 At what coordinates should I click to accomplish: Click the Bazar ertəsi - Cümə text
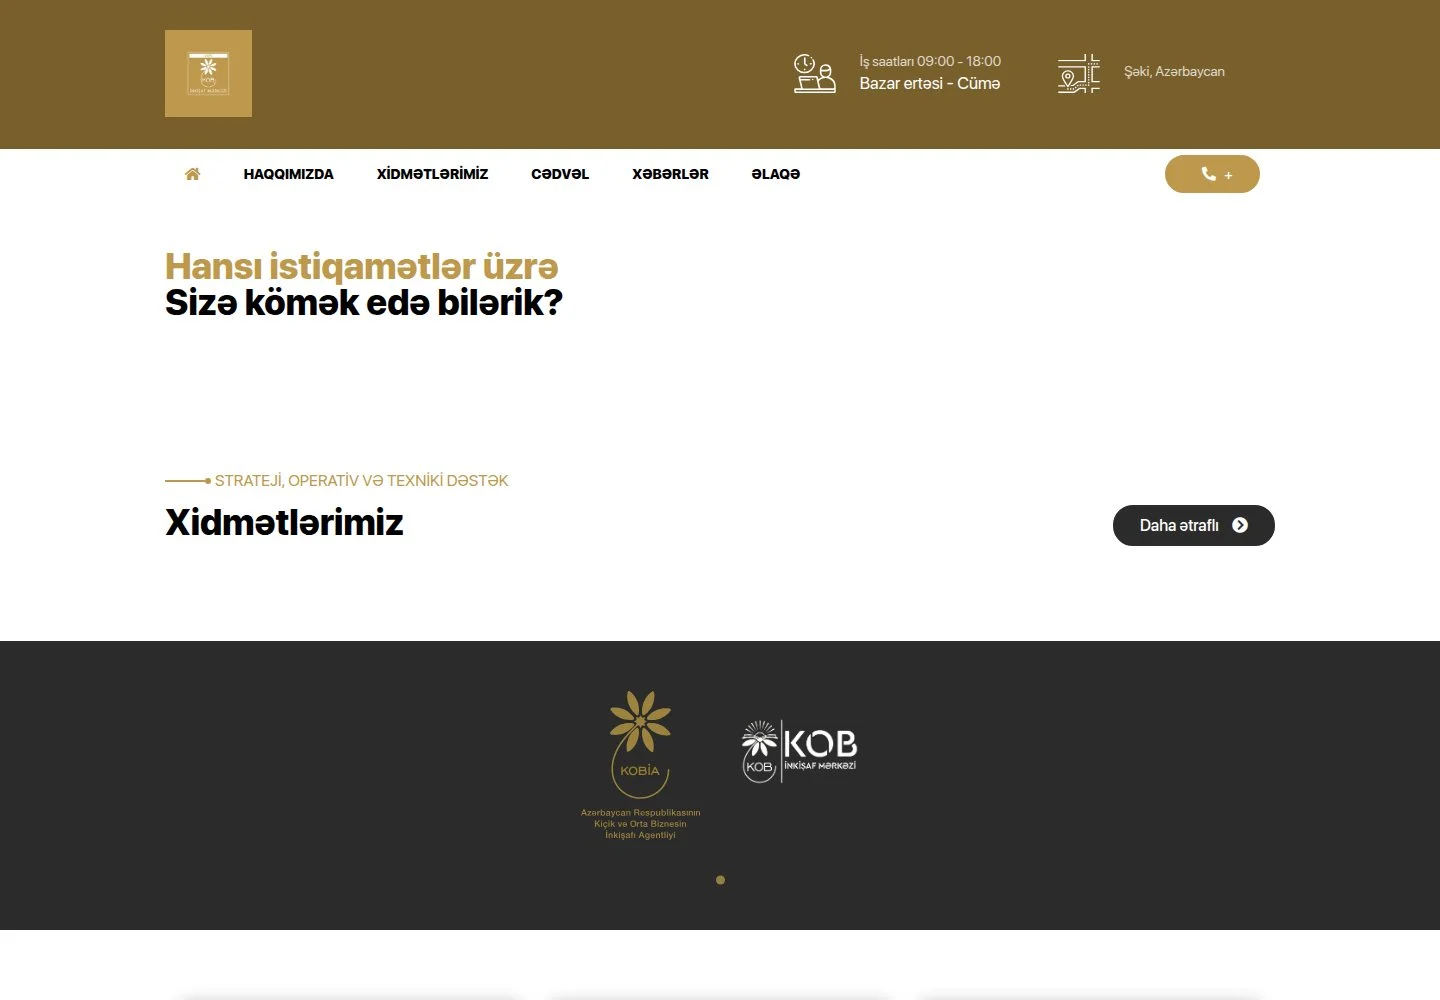click(930, 84)
